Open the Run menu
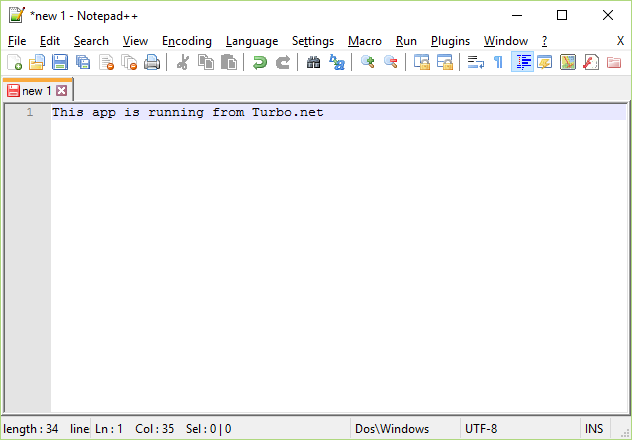Image resolution: width=632 pixels, height=440 pixels. click(x=406, y=41)
